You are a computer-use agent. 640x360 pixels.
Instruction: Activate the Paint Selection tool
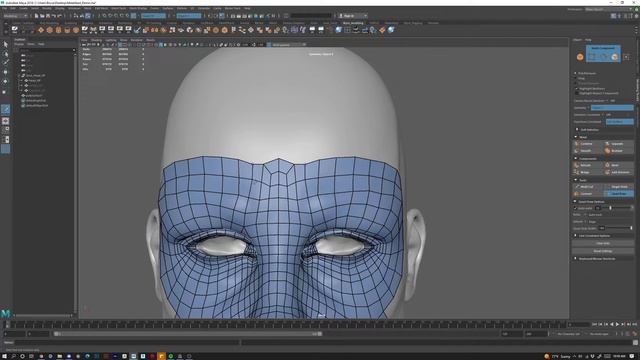[5, 62]
